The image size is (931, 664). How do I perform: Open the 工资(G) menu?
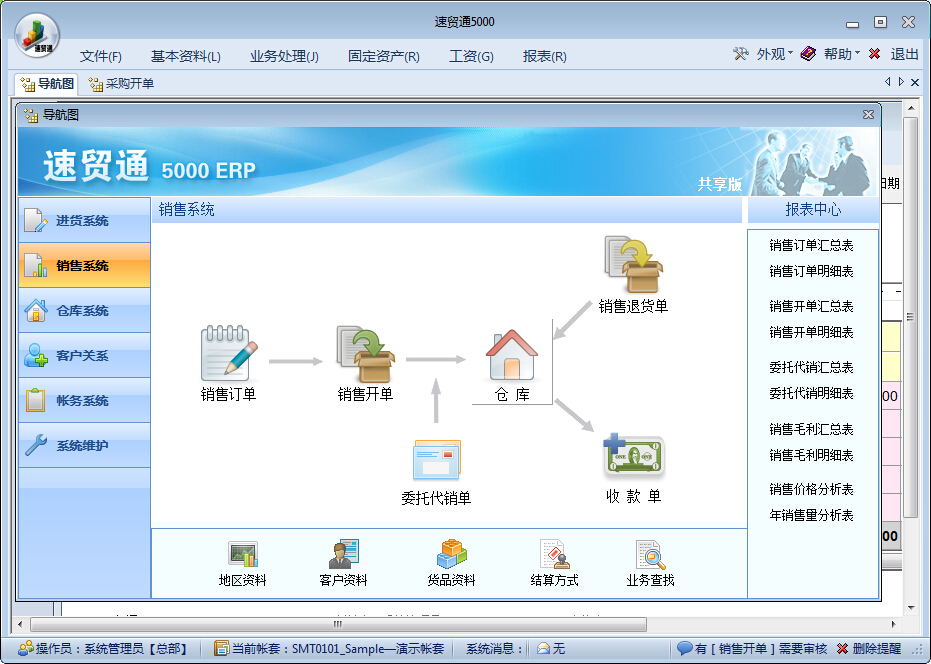tap(471, 56)
